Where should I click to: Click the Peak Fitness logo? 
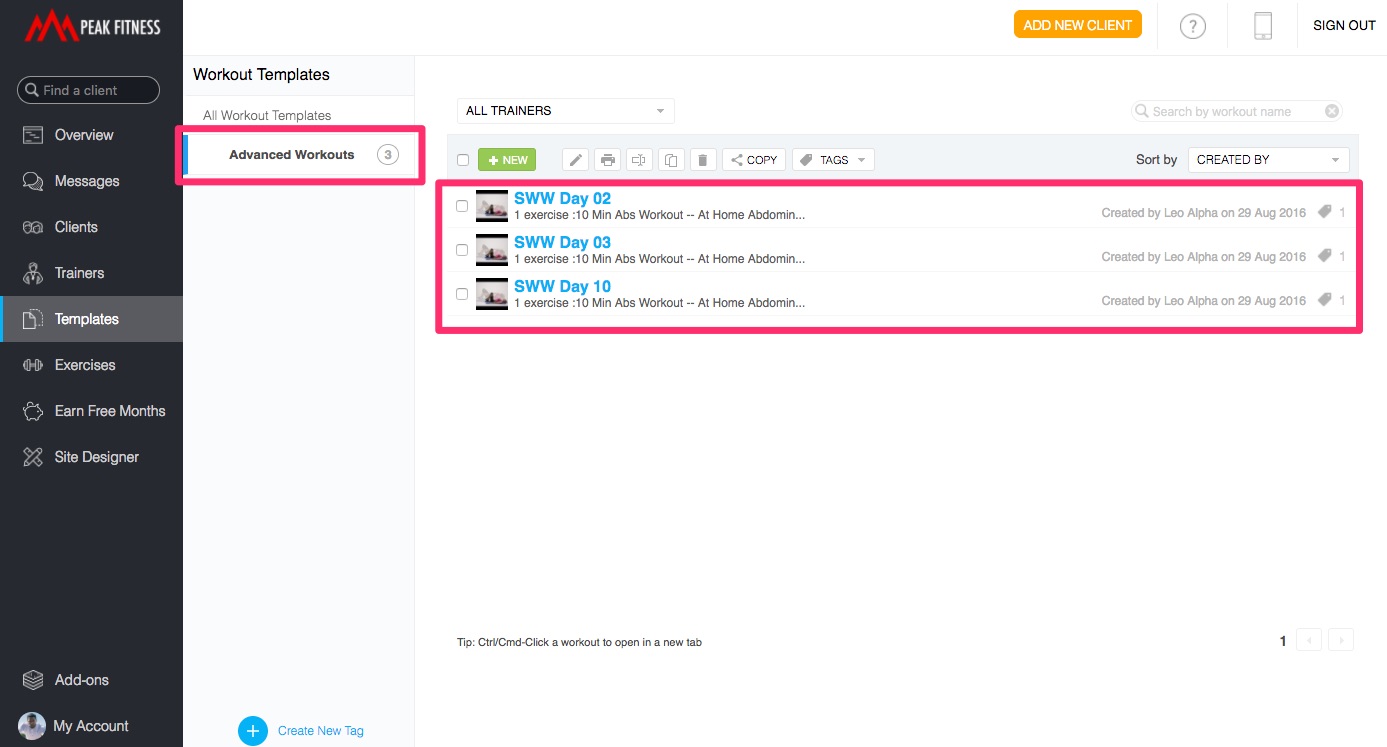click(93, 27)
